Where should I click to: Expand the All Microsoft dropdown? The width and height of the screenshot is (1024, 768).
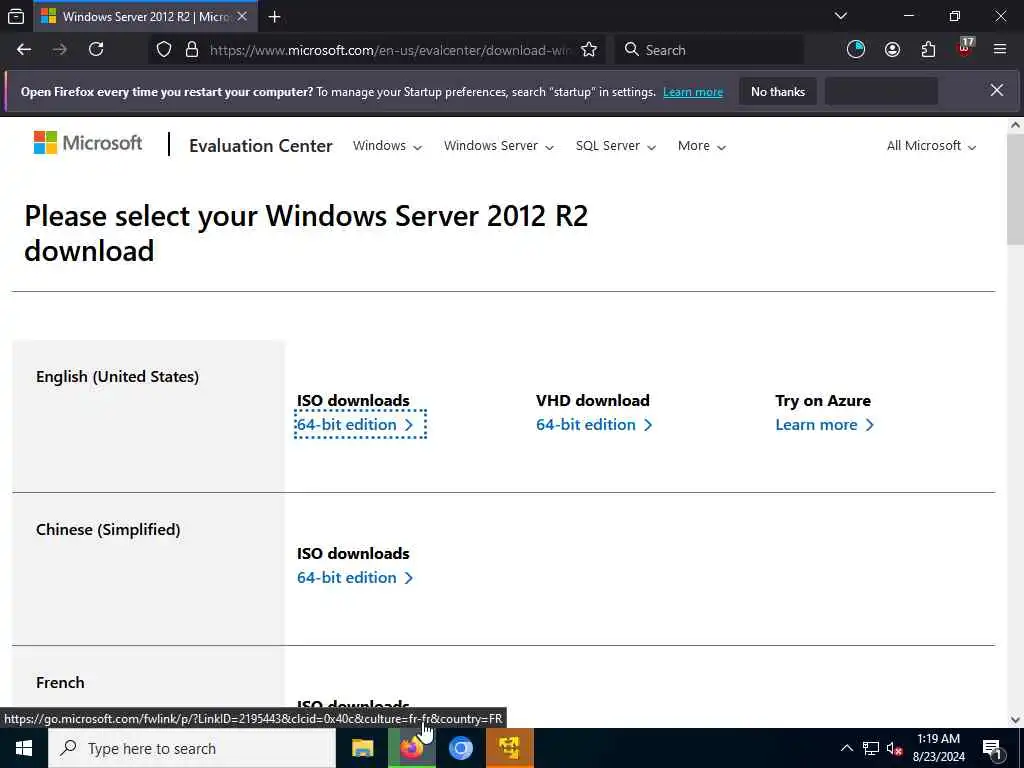pyautogui.click(x=931, y=146)
